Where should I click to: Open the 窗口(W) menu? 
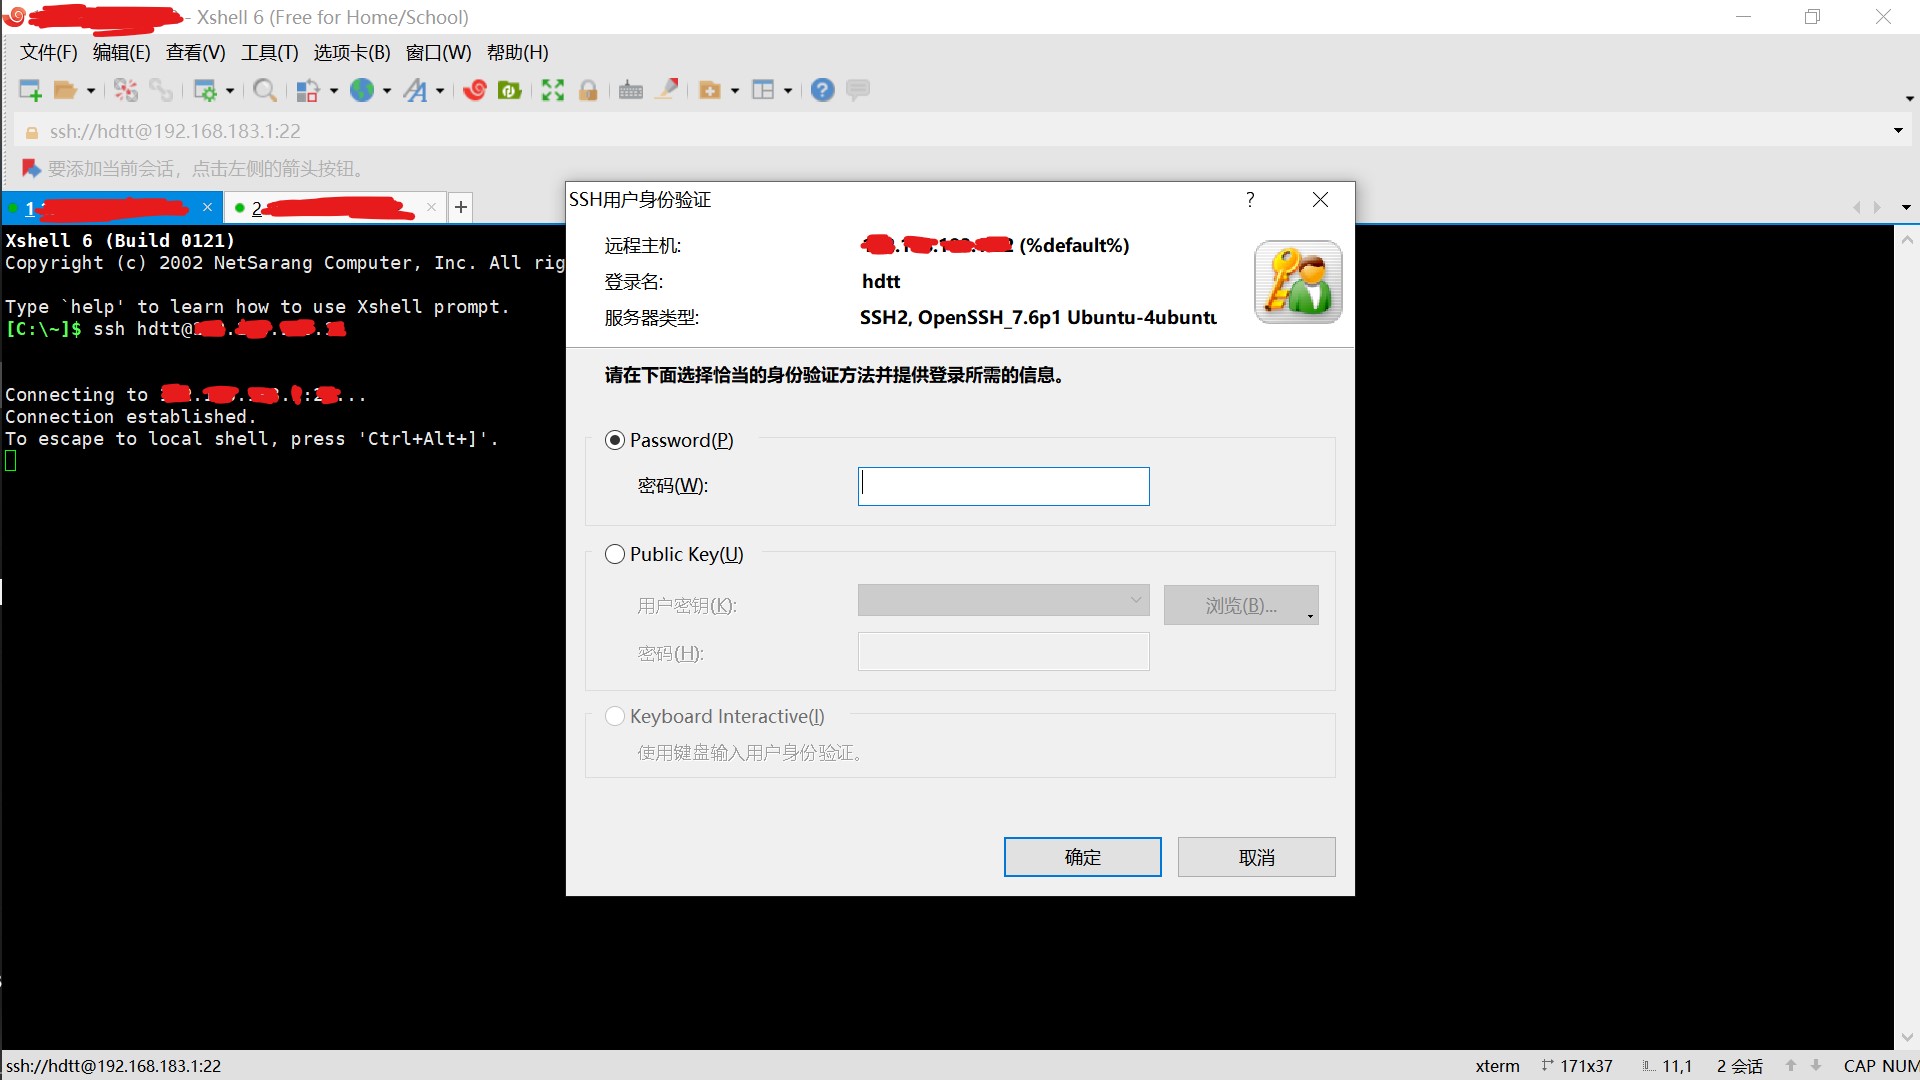[x=438, y=53]
